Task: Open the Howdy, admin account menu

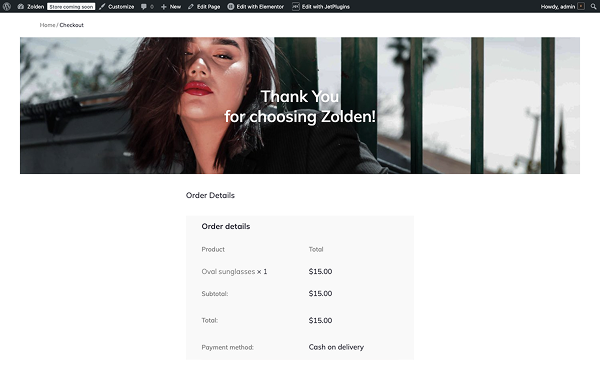Action: click(558, 7)
